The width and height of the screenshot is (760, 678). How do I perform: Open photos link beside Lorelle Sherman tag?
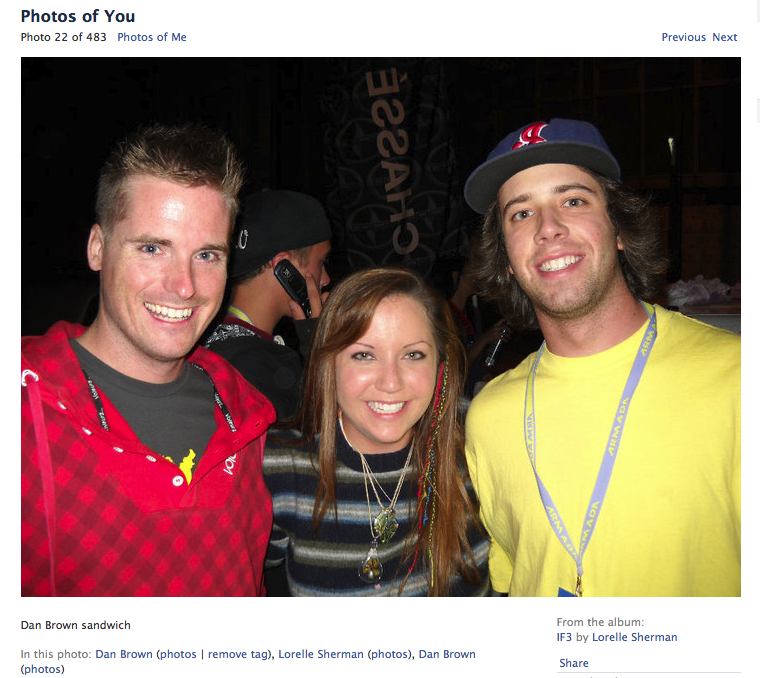389,654
